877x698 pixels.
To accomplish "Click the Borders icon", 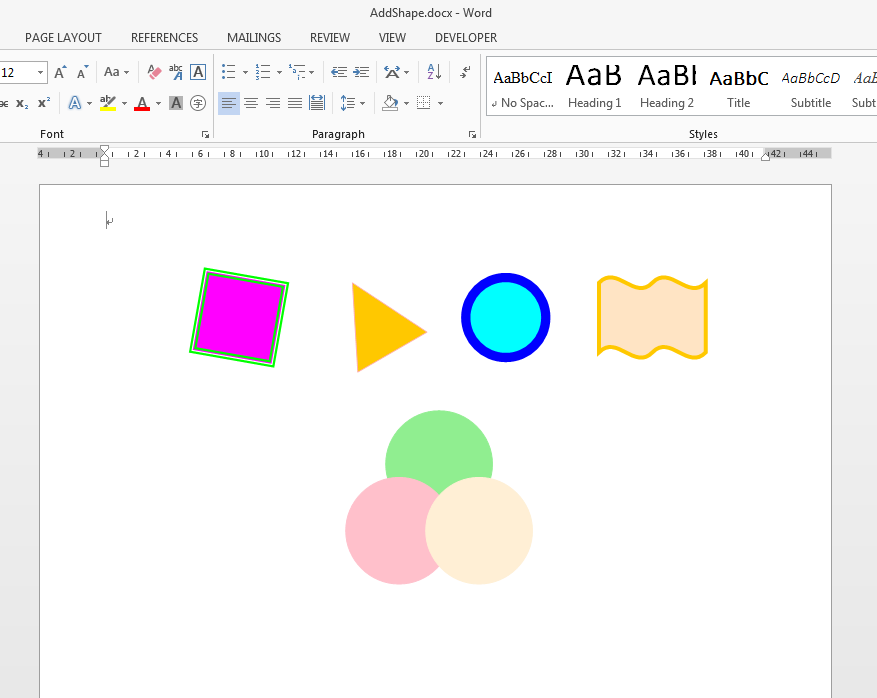I will coord(424,103).
